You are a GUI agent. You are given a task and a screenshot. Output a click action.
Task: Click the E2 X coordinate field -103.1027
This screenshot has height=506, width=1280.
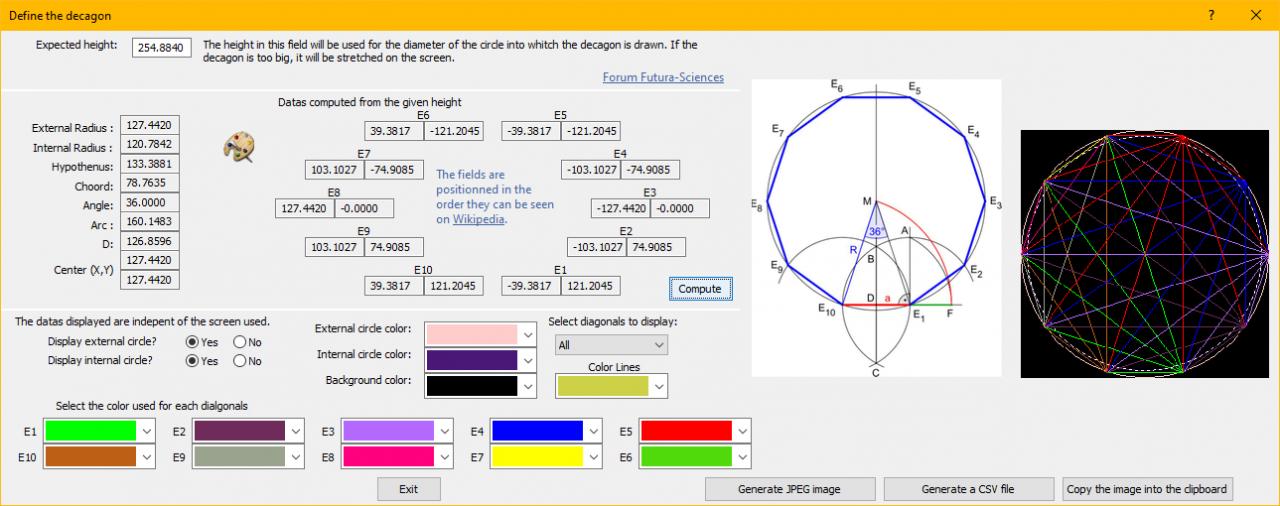(598, 247)
